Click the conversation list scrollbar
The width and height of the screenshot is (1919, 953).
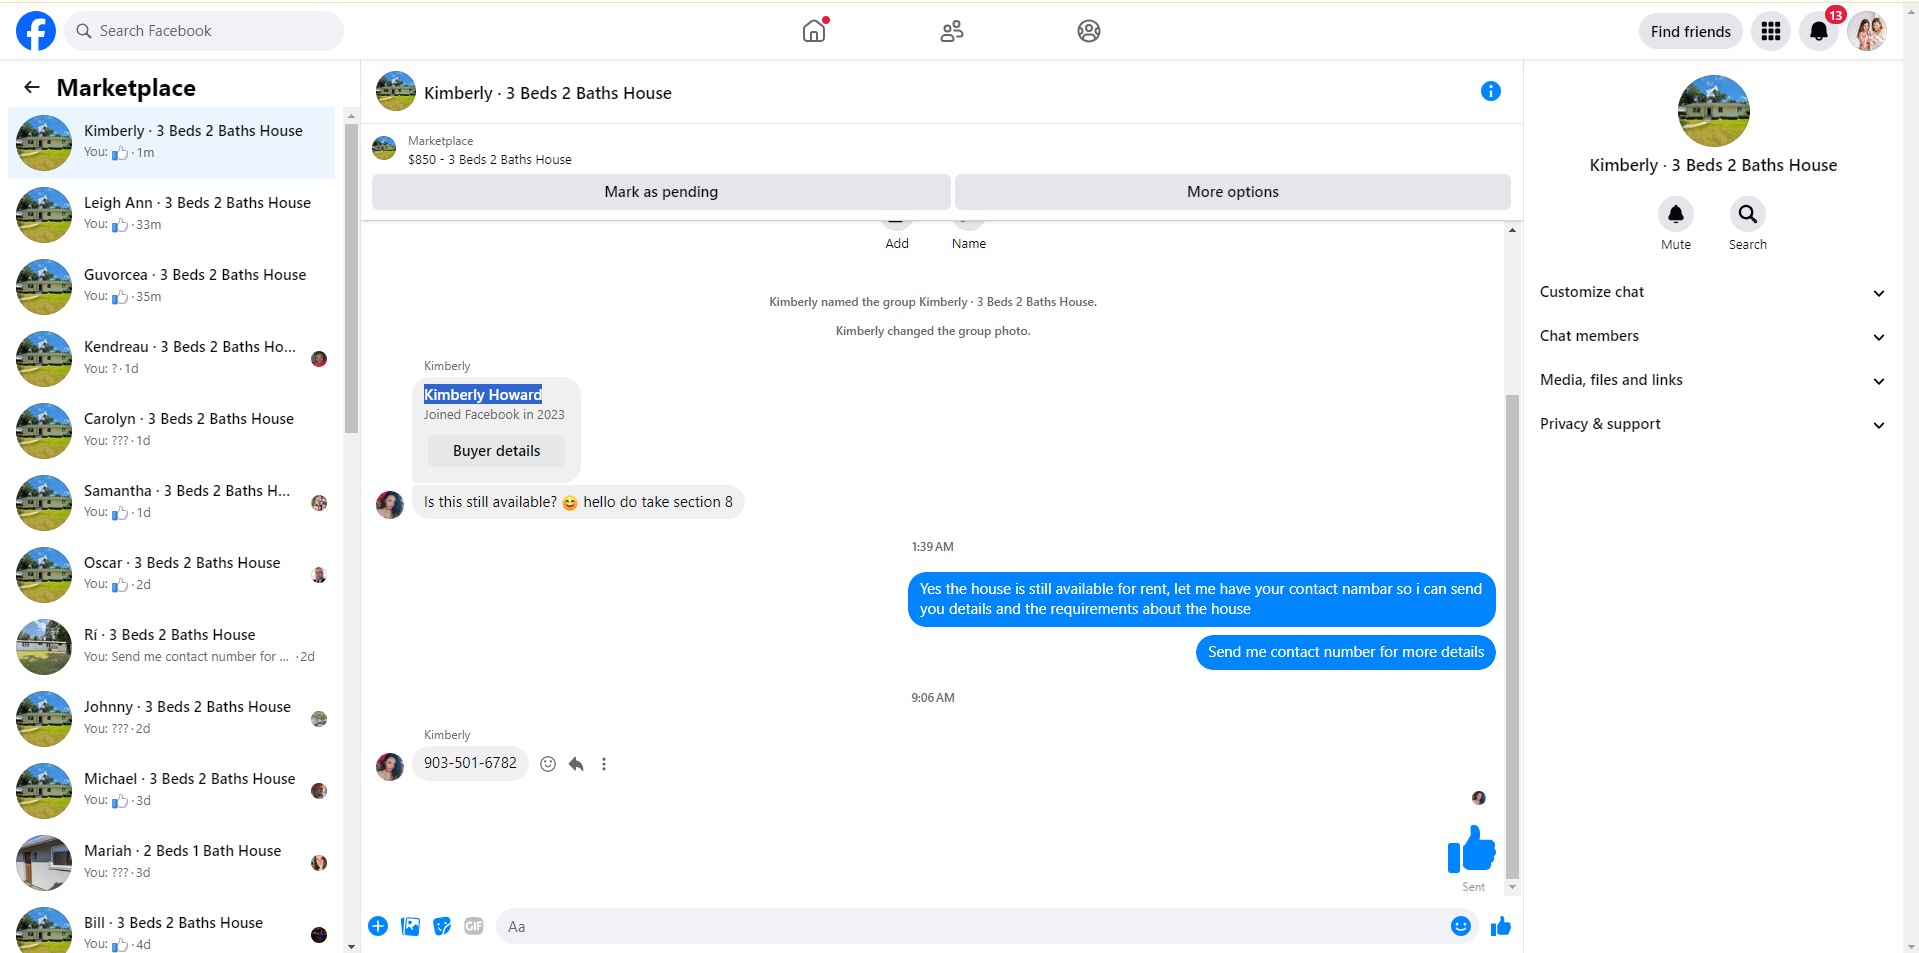(351, 278)
